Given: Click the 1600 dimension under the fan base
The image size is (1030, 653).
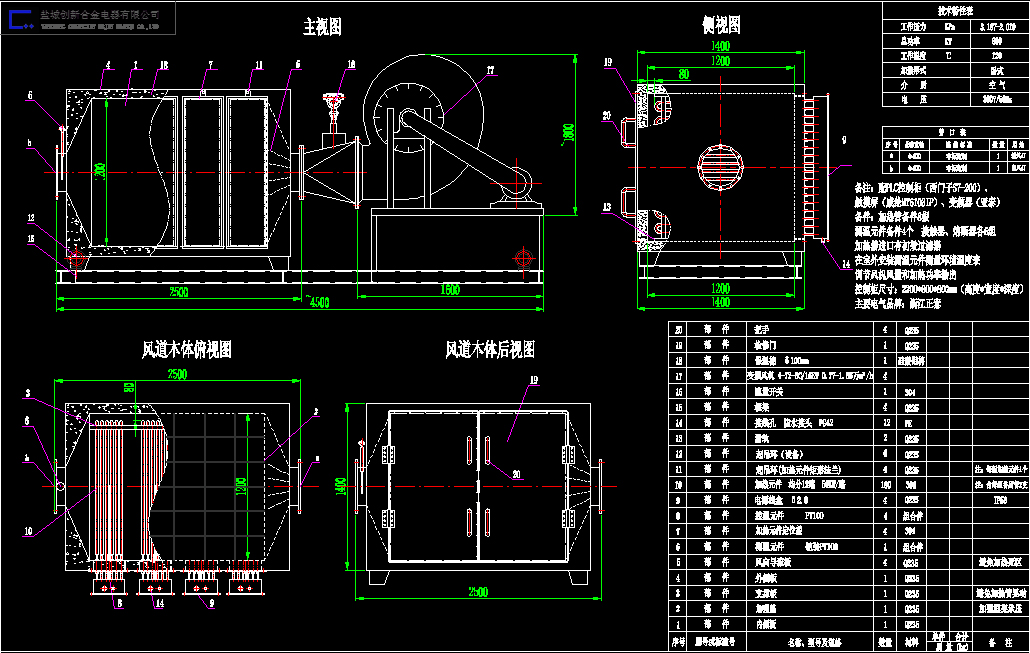Looking at the screenshot, I should pos(450,290).
